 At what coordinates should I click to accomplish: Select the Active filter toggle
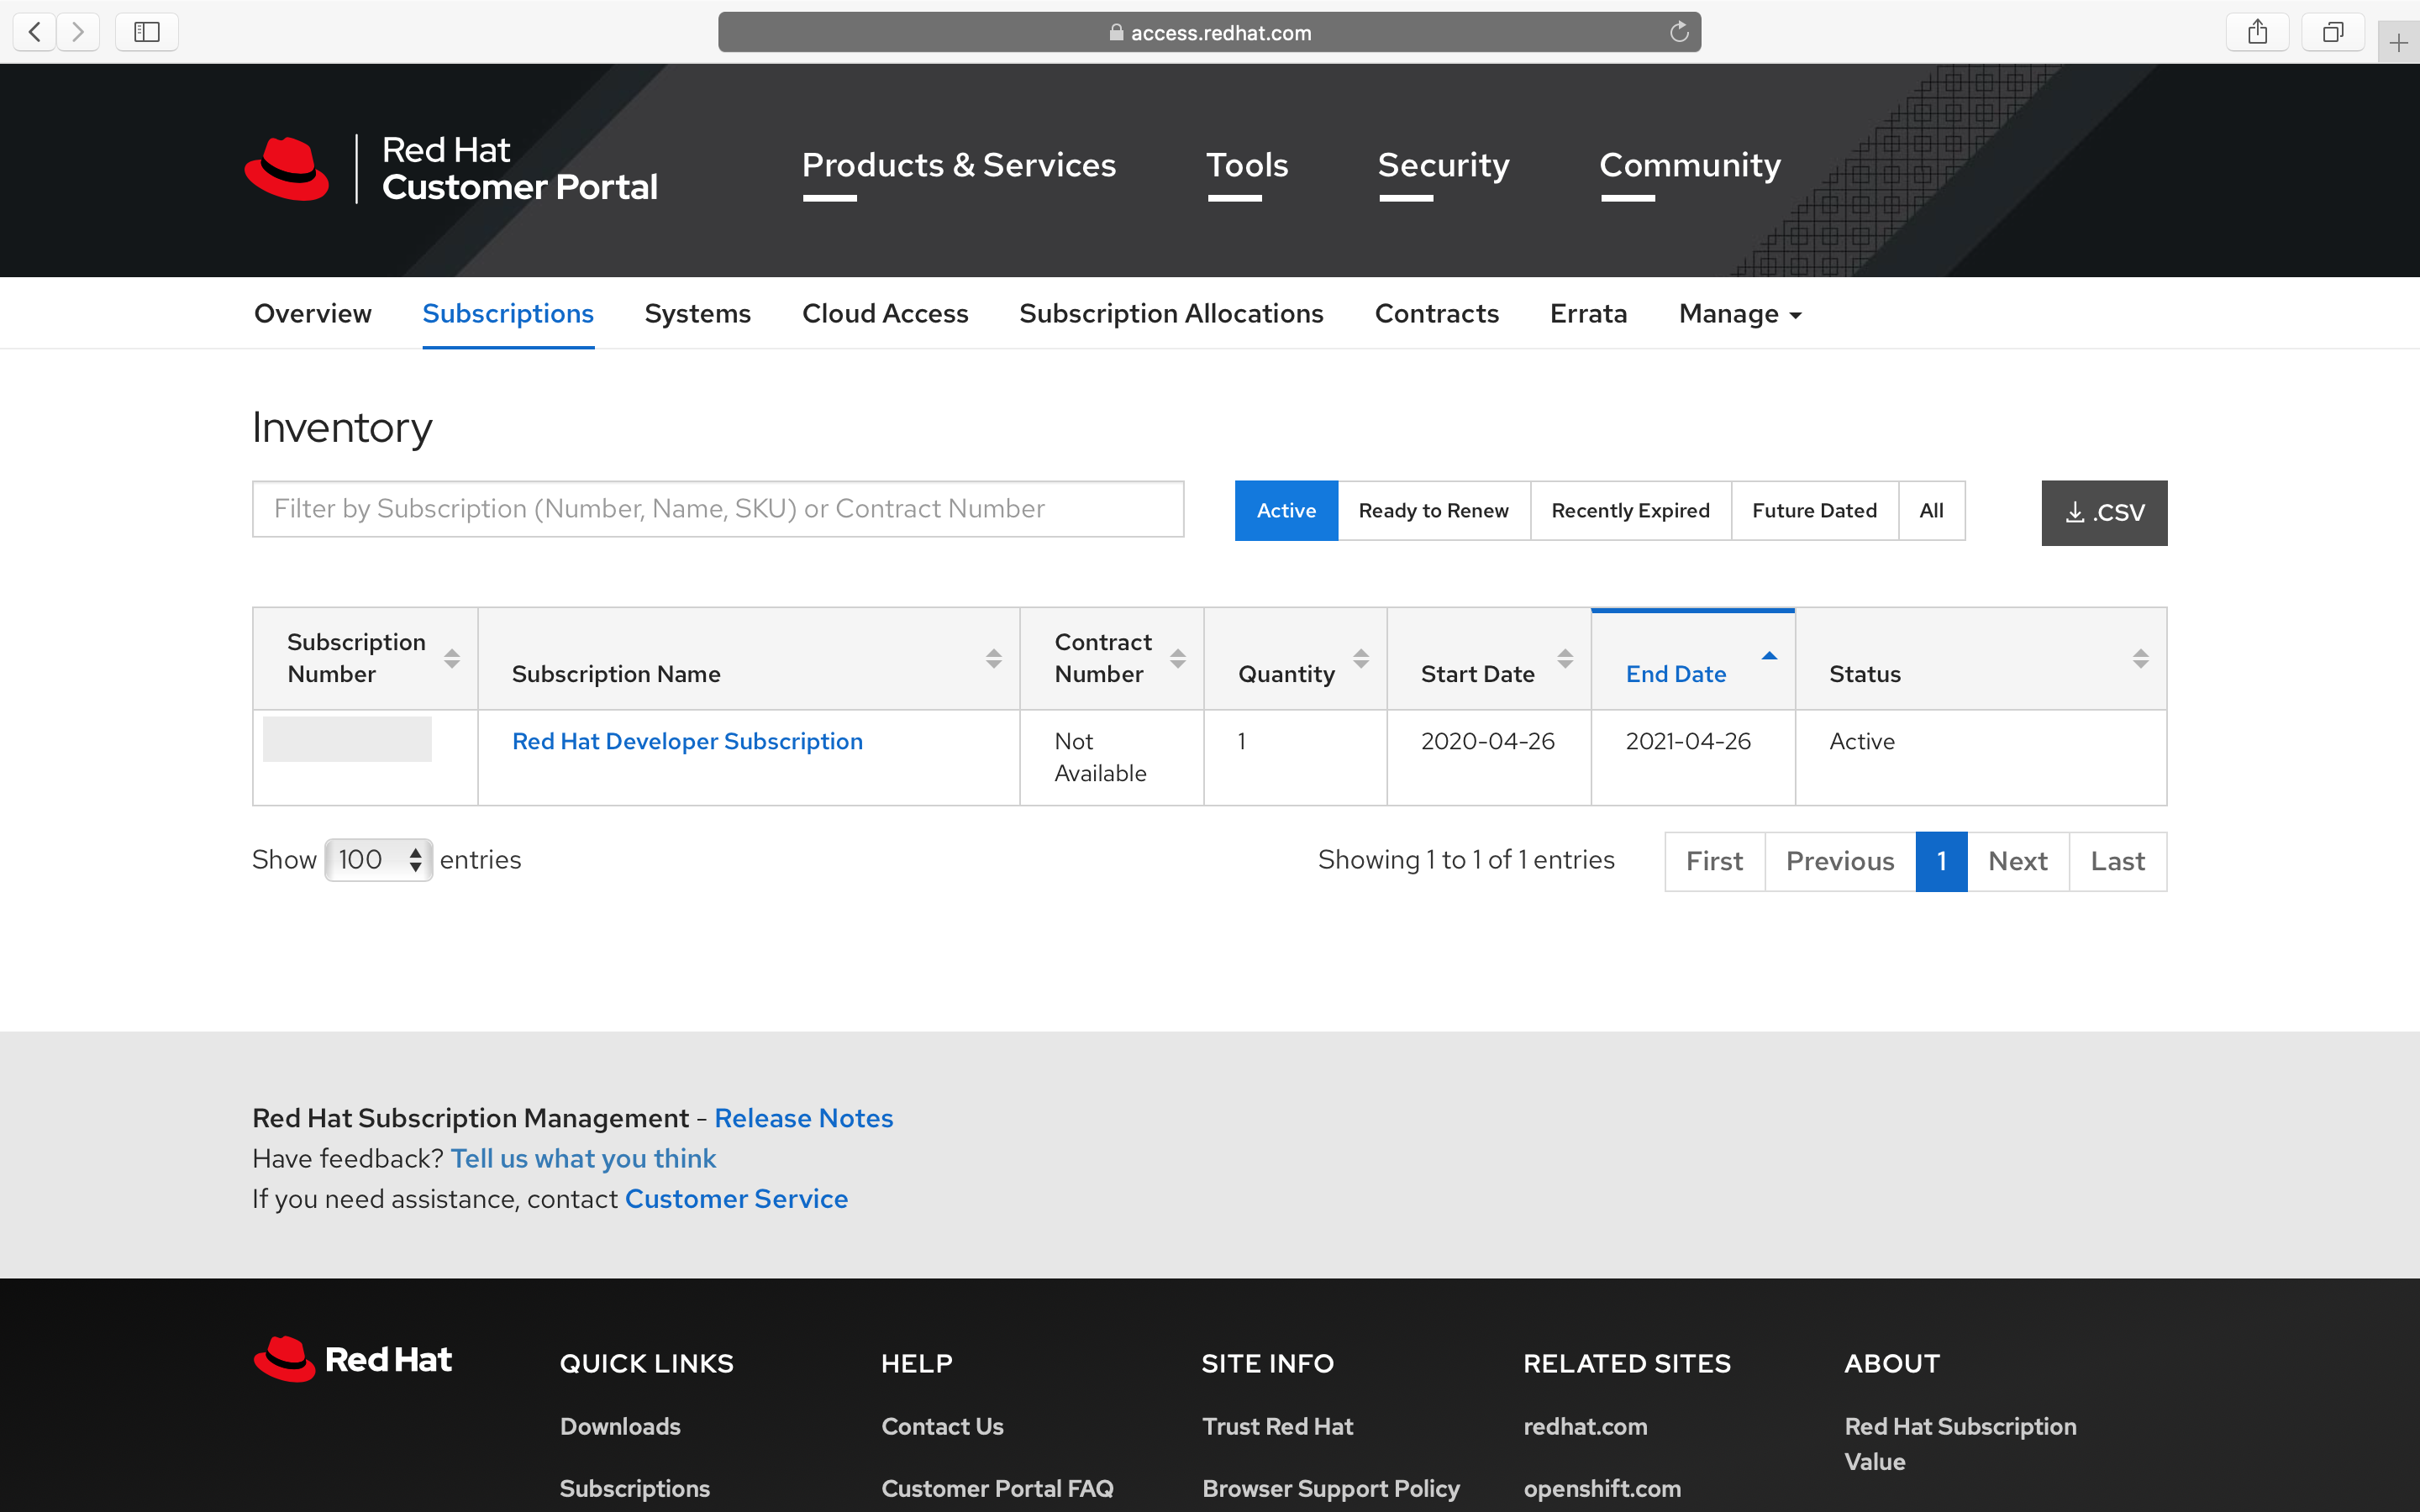click(x=1286, y=511)
